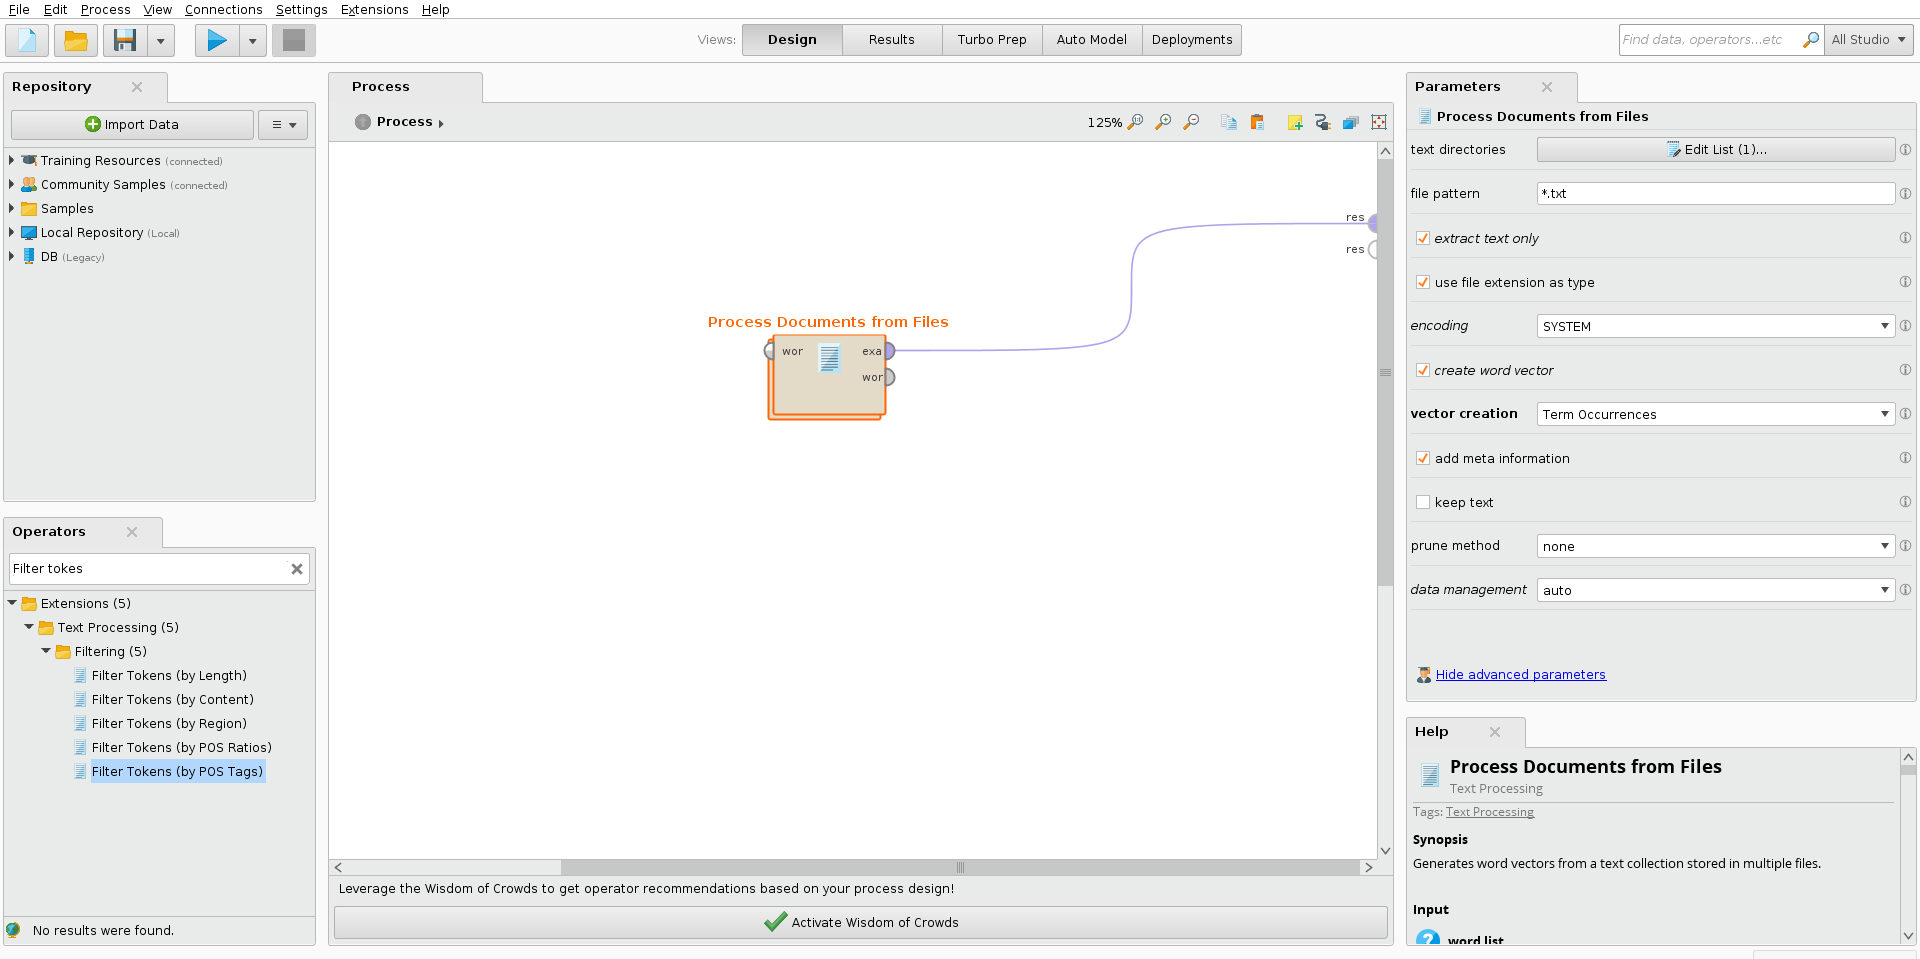Switch to the Results view
The width and height of the screenshot is (1920, 959).
[891, 40]
